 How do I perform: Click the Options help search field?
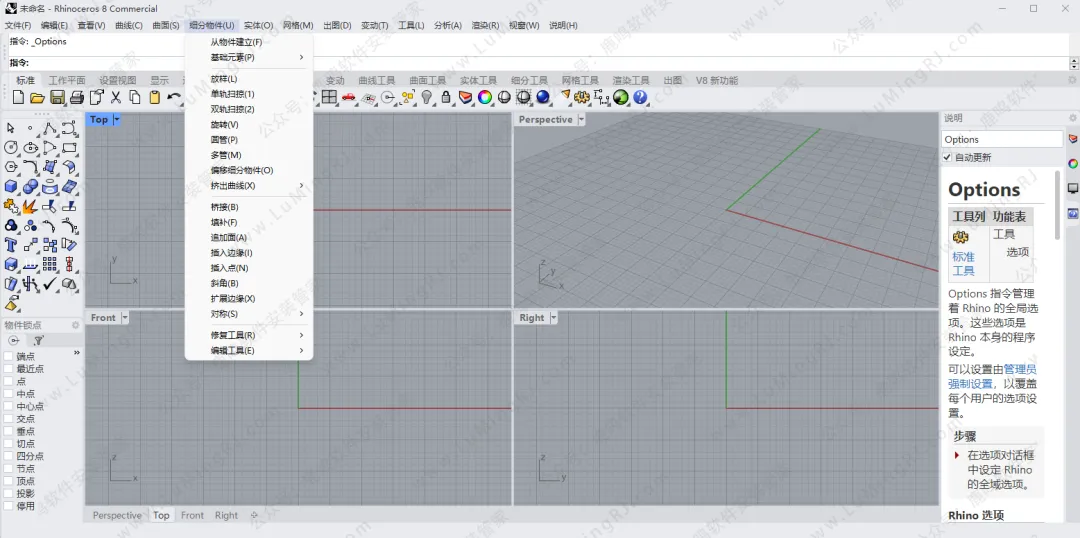pyautogui.click(x=1001, y=140)
